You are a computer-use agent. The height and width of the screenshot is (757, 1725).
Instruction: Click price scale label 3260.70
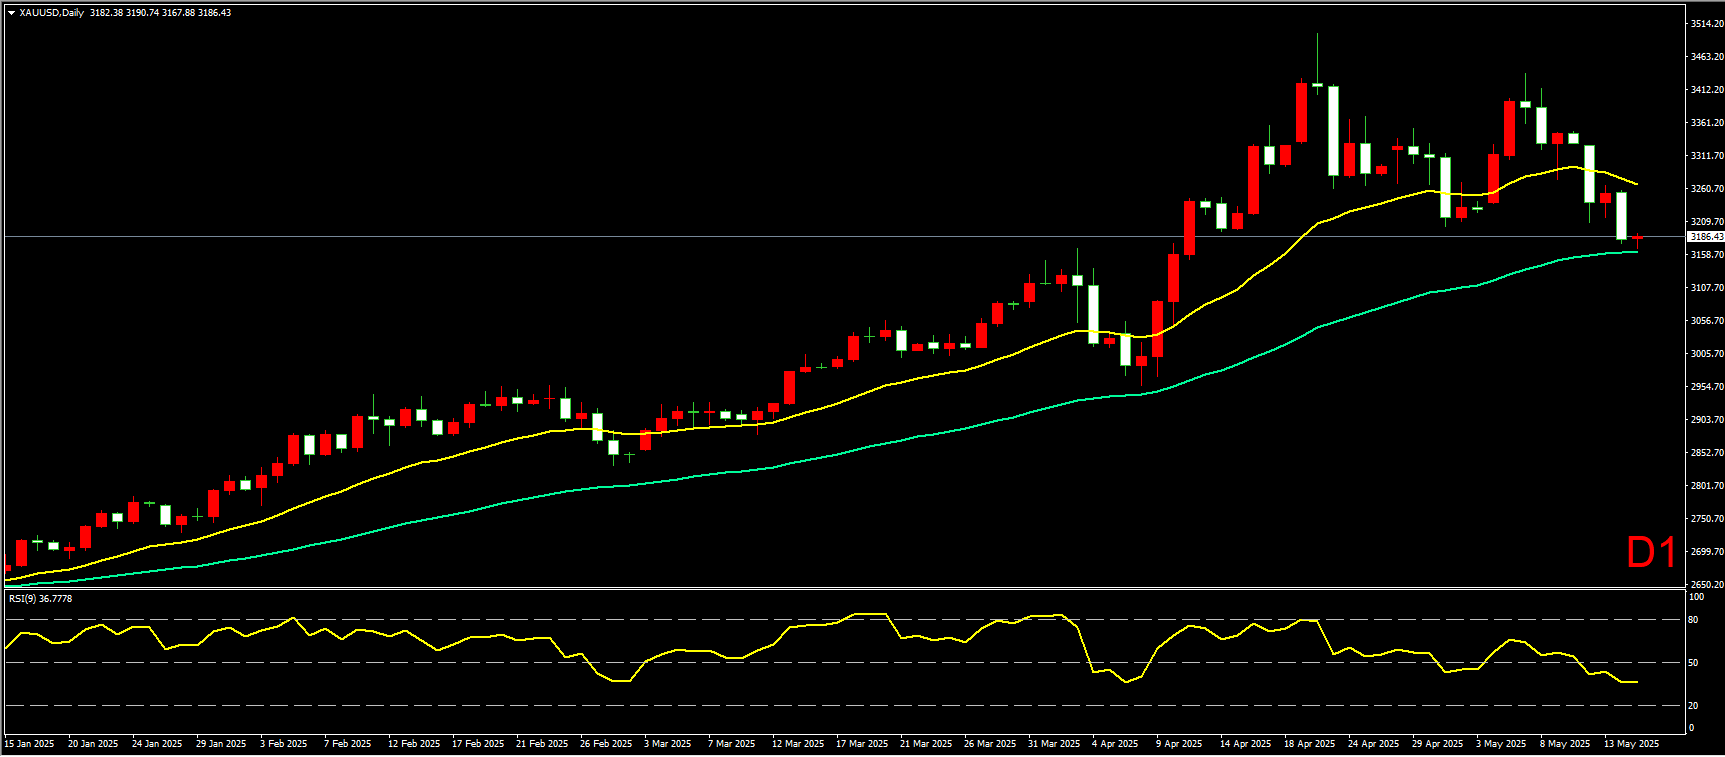tap(1707, 189)
